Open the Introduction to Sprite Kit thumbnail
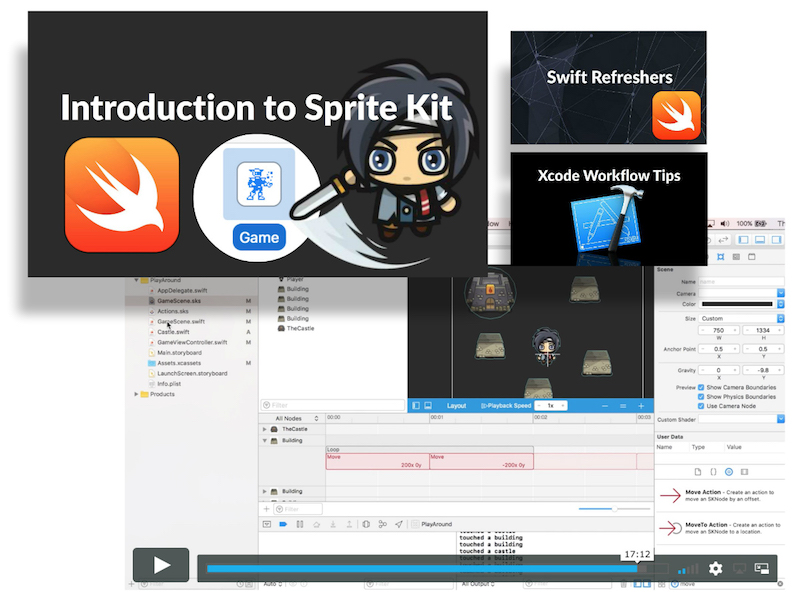Viewport: 800px width, 595px height. pyautogui.click(x=258, y=144)
